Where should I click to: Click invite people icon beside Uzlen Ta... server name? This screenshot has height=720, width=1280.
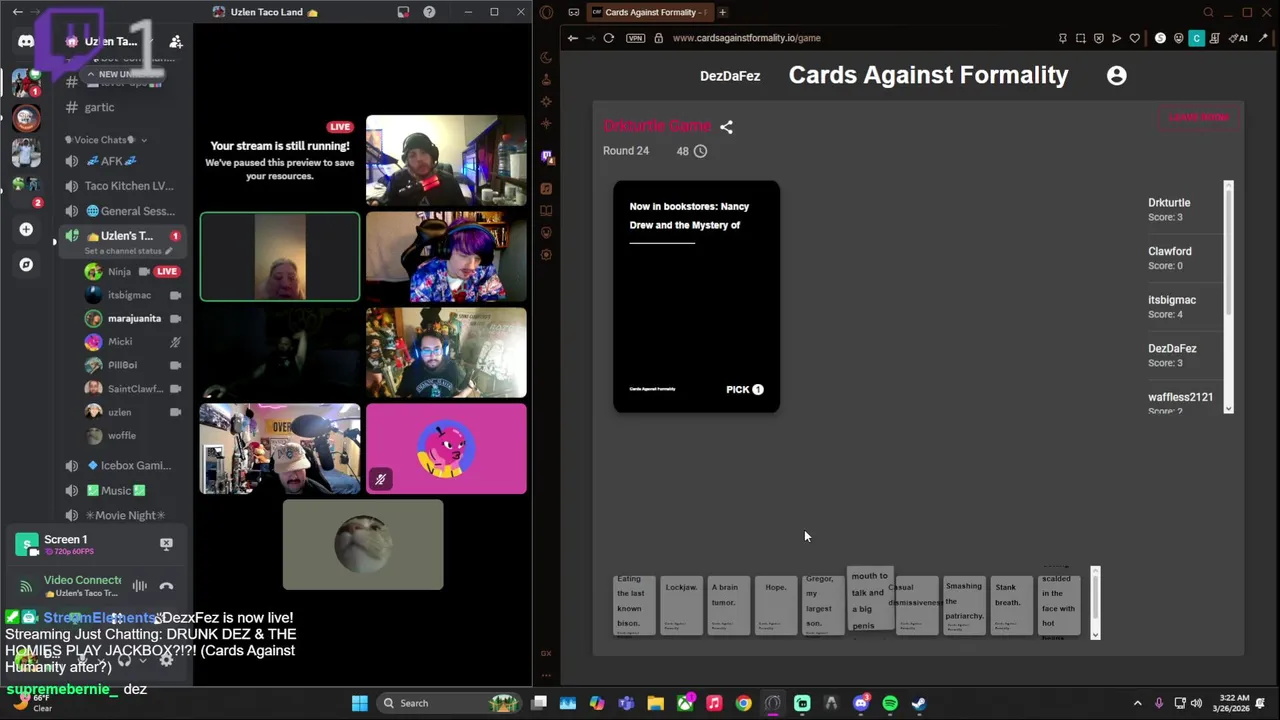(x=176, y=41)
